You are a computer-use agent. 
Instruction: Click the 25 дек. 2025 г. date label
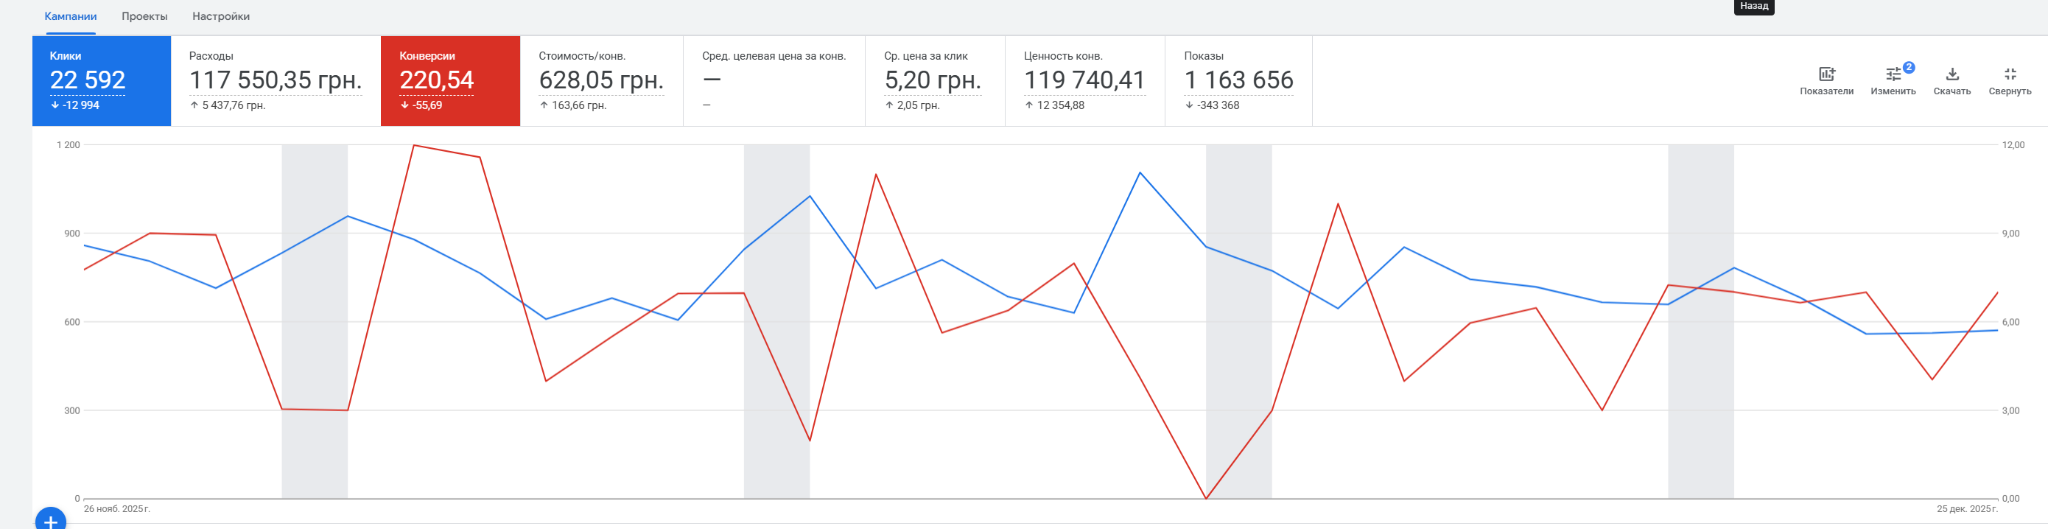click(1967, 509)
